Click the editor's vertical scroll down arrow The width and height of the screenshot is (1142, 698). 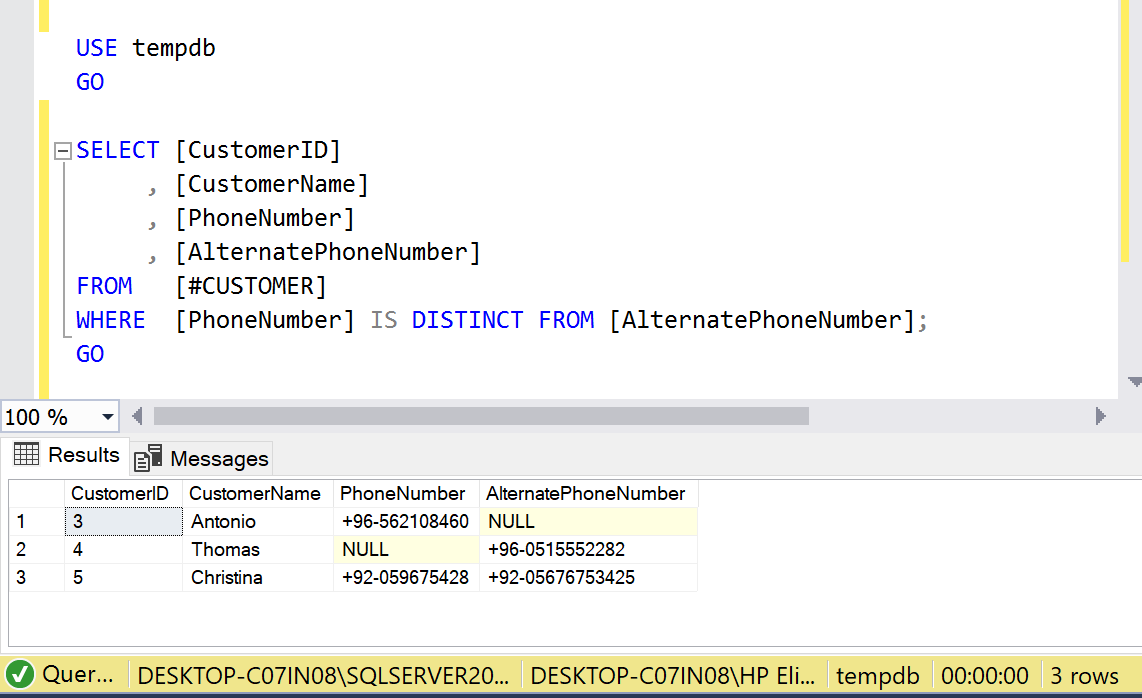pos(1133,382)
